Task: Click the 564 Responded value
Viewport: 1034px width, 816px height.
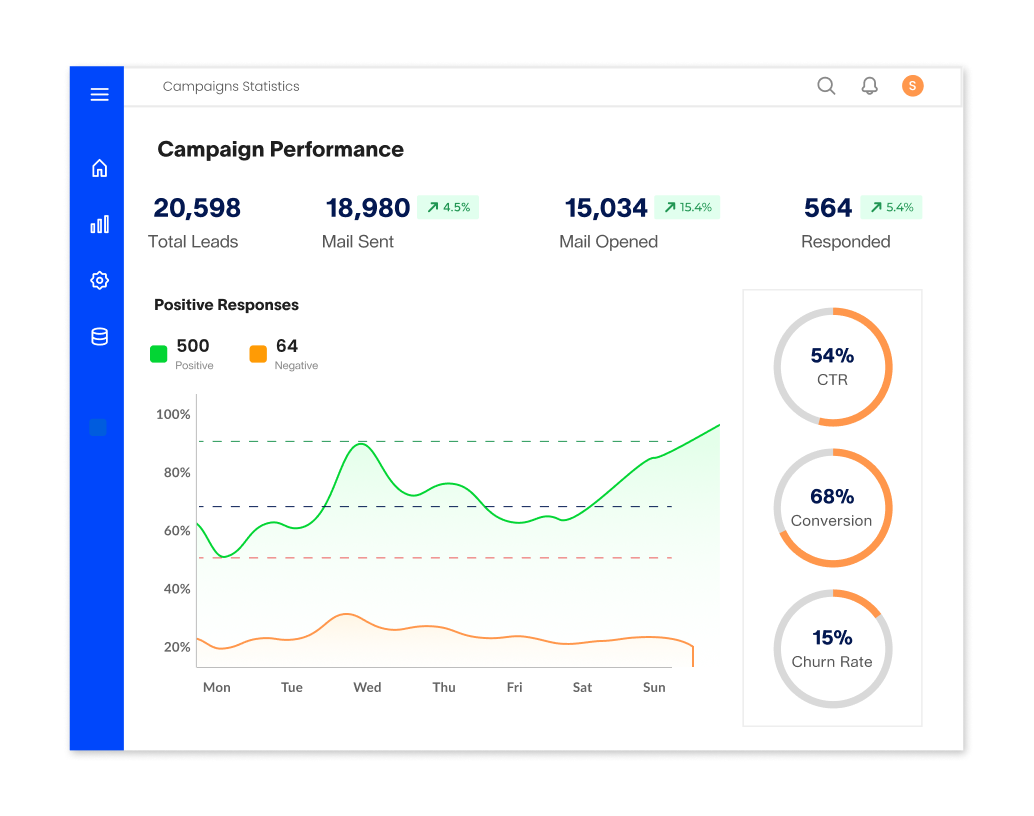Action: coord(828,208)
